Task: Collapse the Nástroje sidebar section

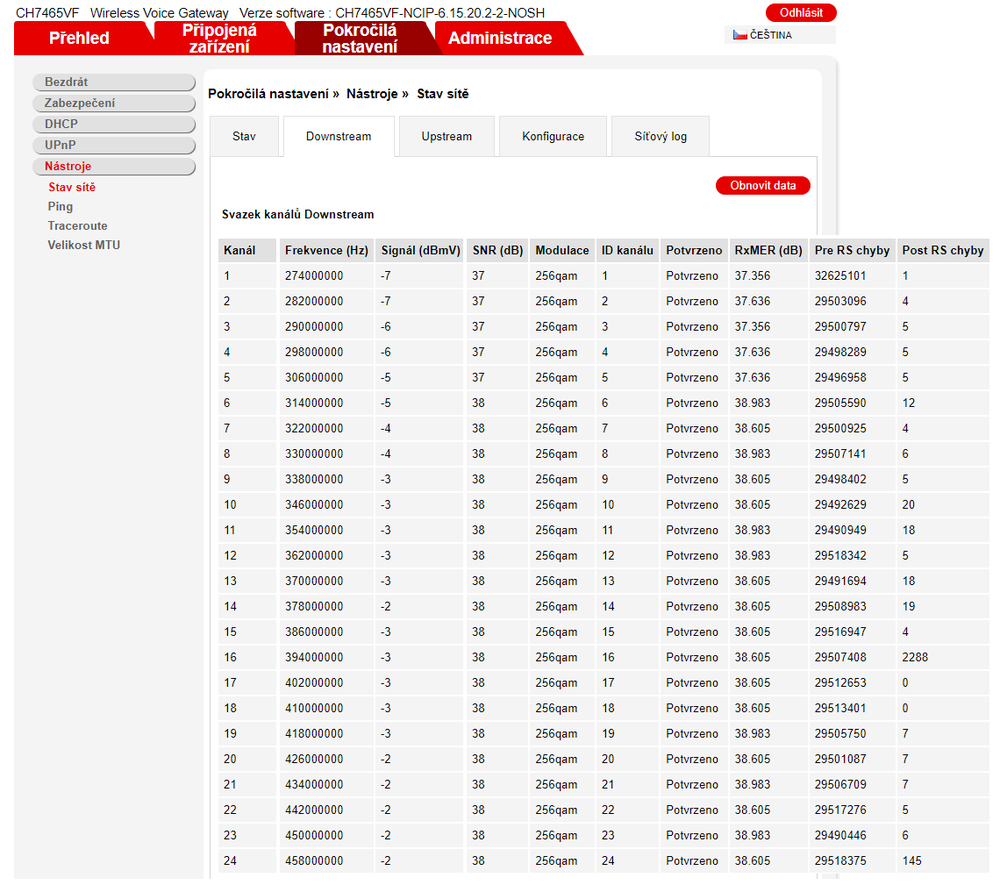Action: 114,166
